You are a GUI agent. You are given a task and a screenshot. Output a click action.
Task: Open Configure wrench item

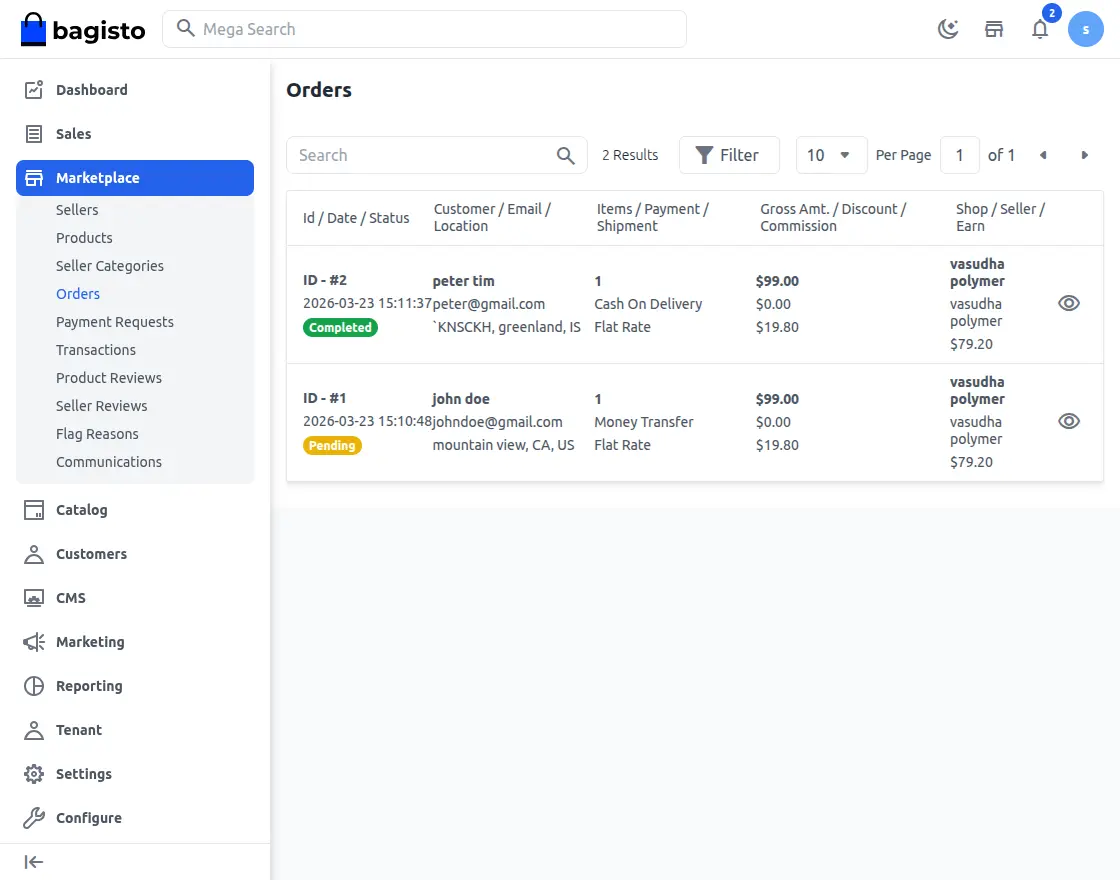(x=88, y=818)
